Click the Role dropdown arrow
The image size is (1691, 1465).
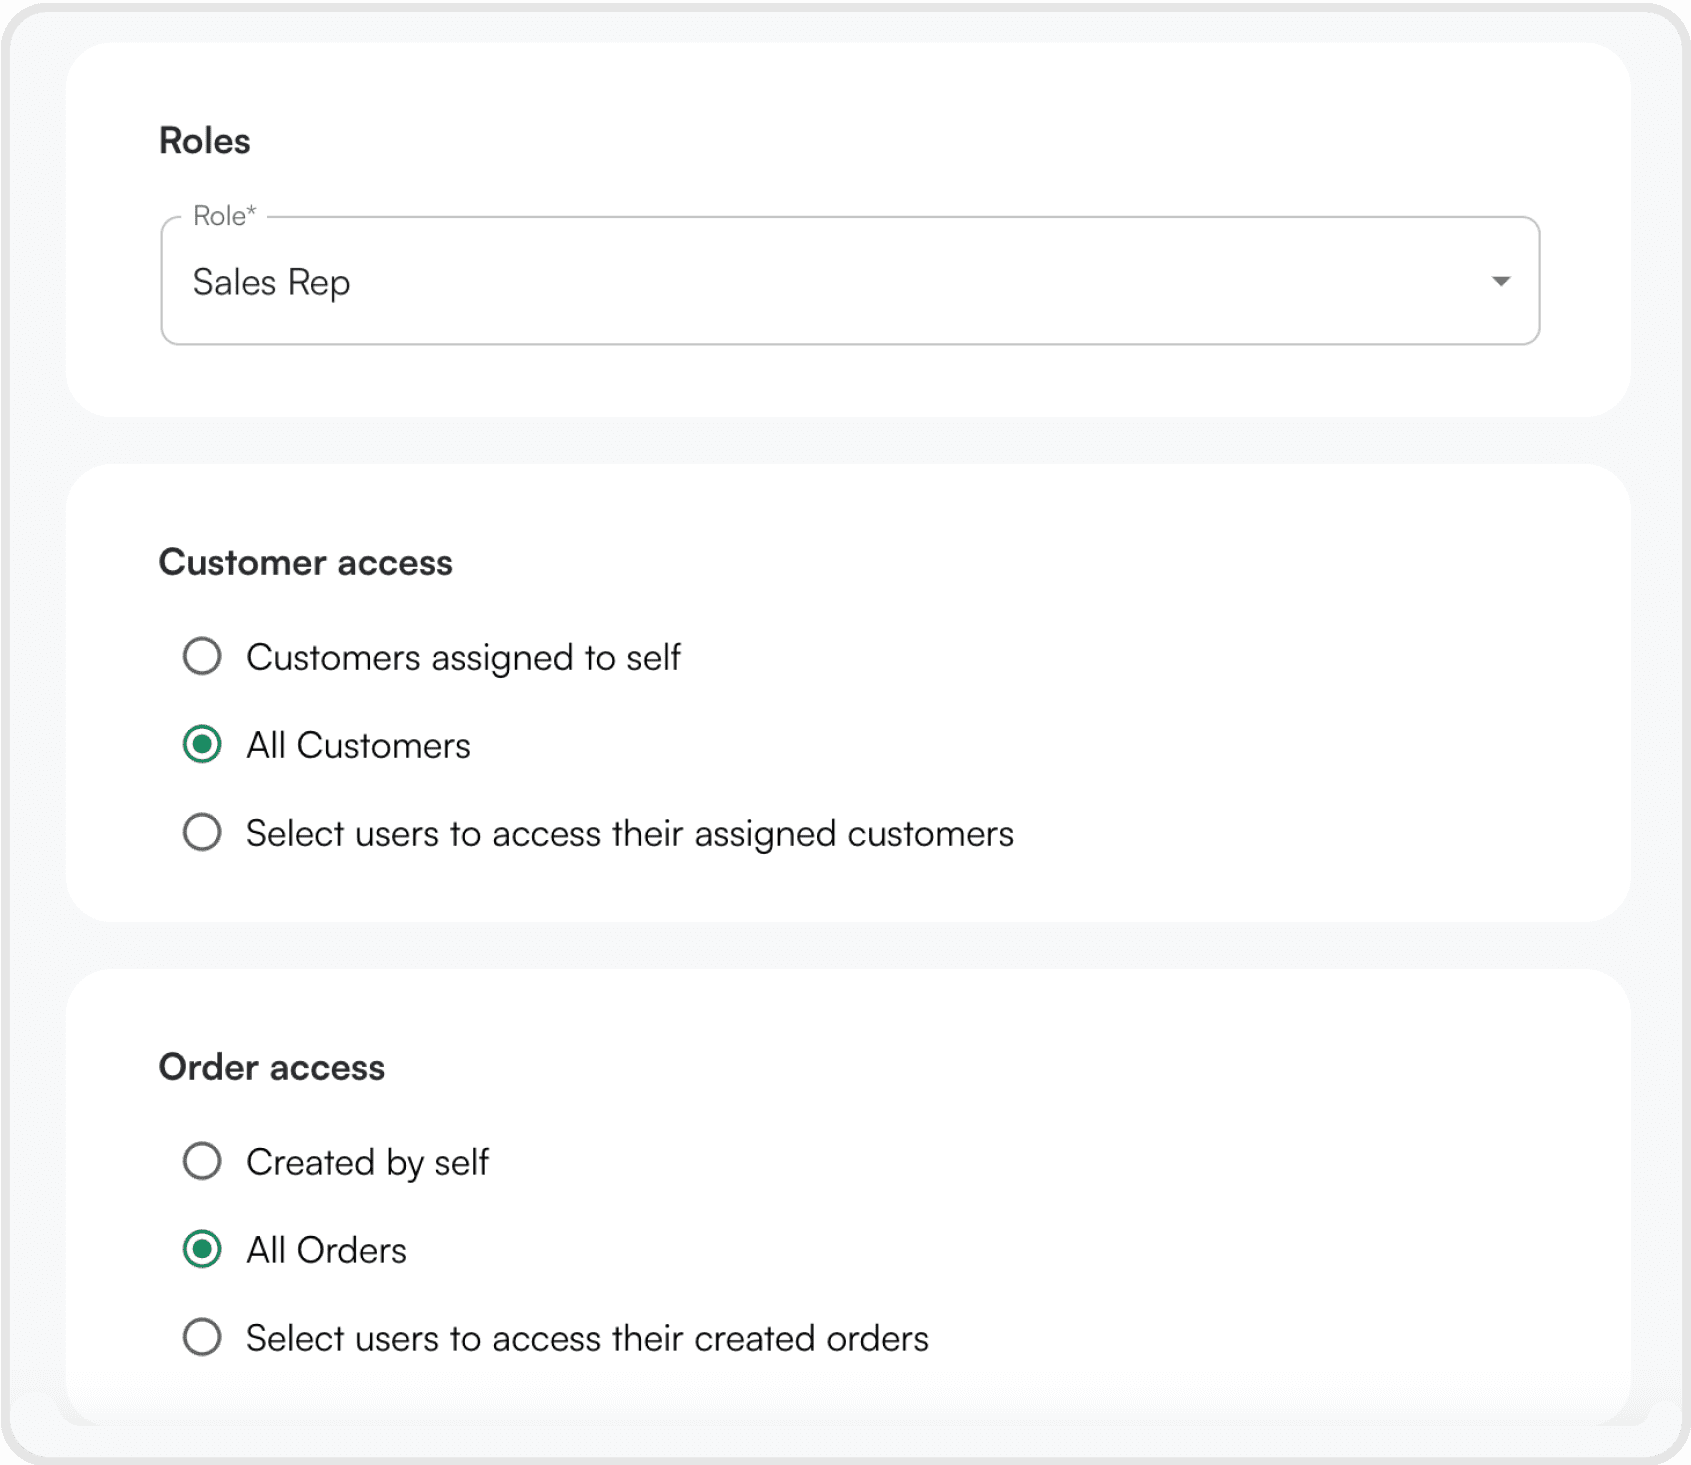pos(1500,281)
